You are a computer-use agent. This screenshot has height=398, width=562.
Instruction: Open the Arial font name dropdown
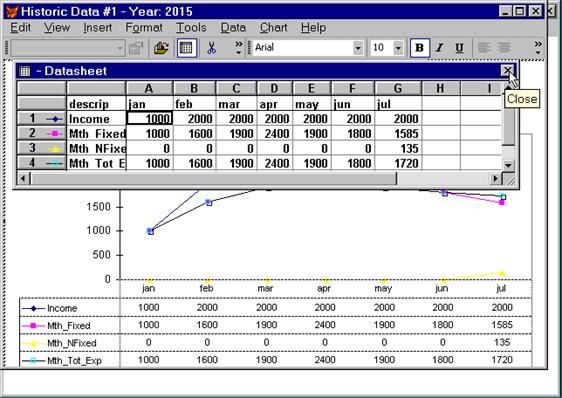pos(358,48)
